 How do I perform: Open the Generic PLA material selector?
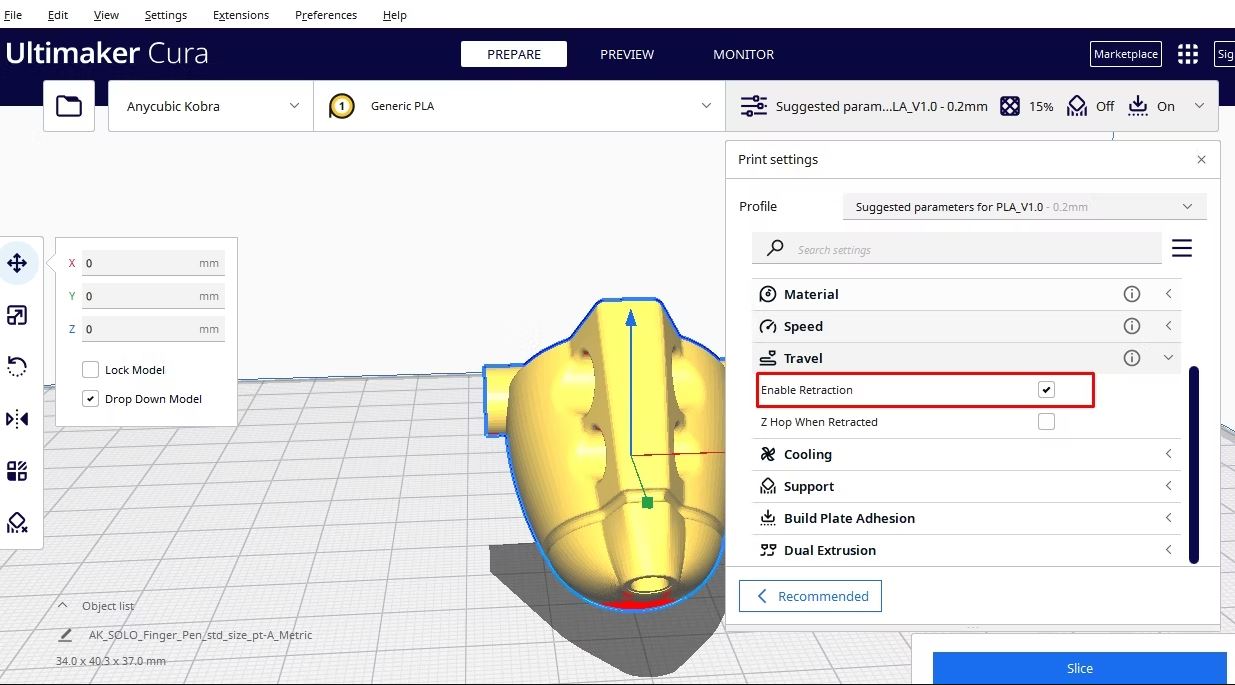point(520,106)
